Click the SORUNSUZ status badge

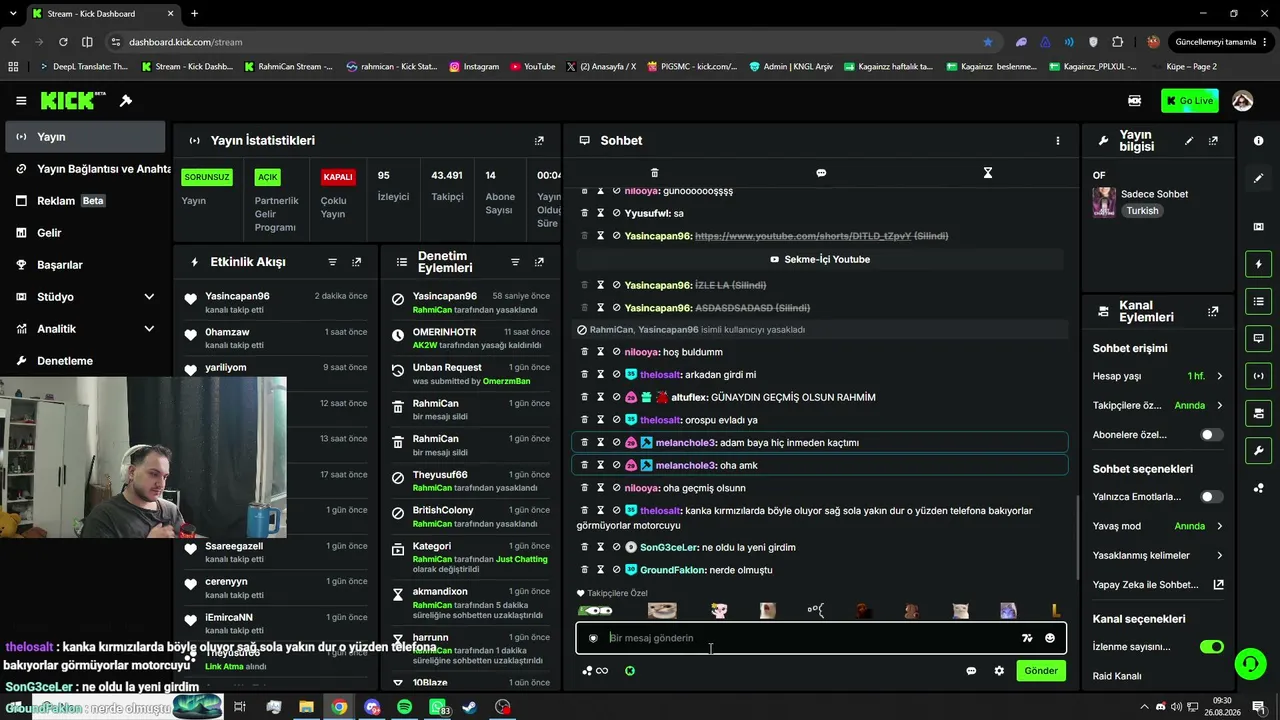[x=207, y=177]
